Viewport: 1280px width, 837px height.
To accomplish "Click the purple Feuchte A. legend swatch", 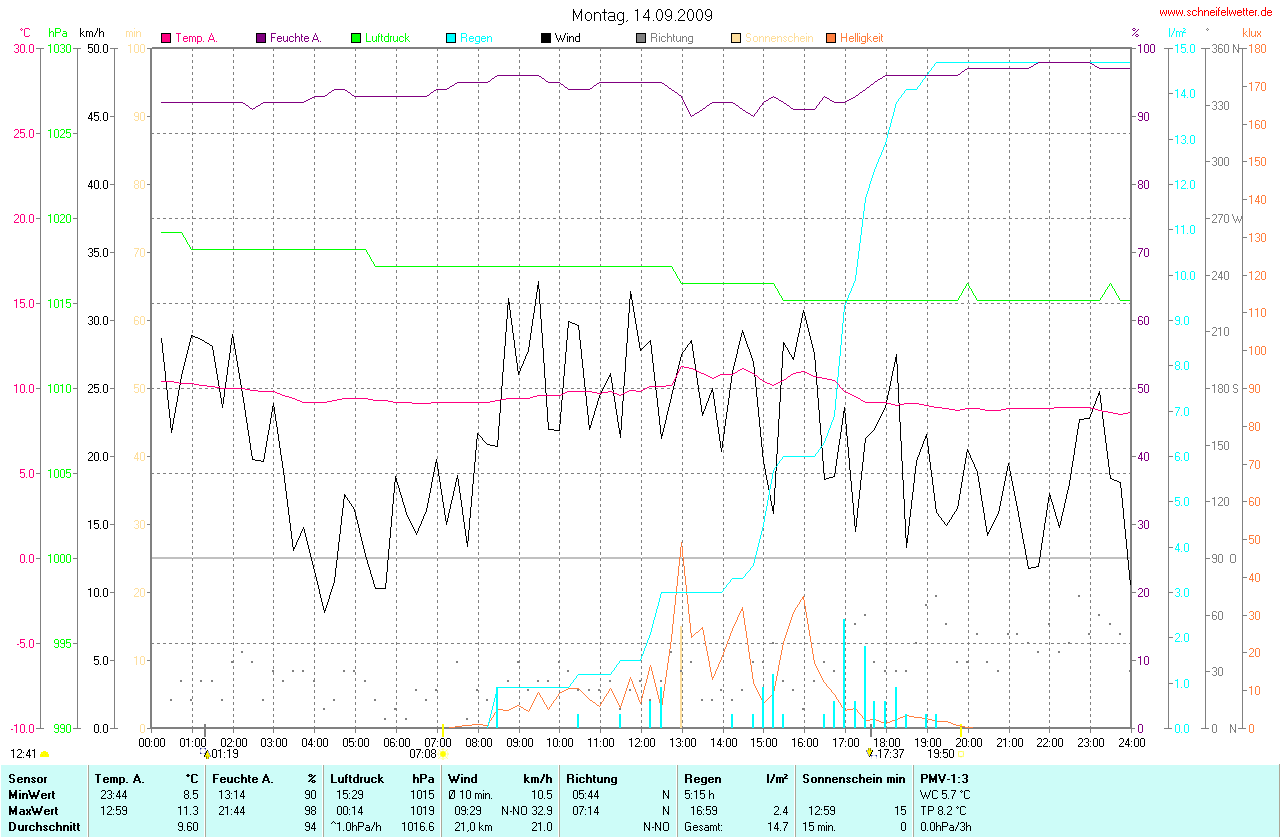I will click(x=261, y=38).
